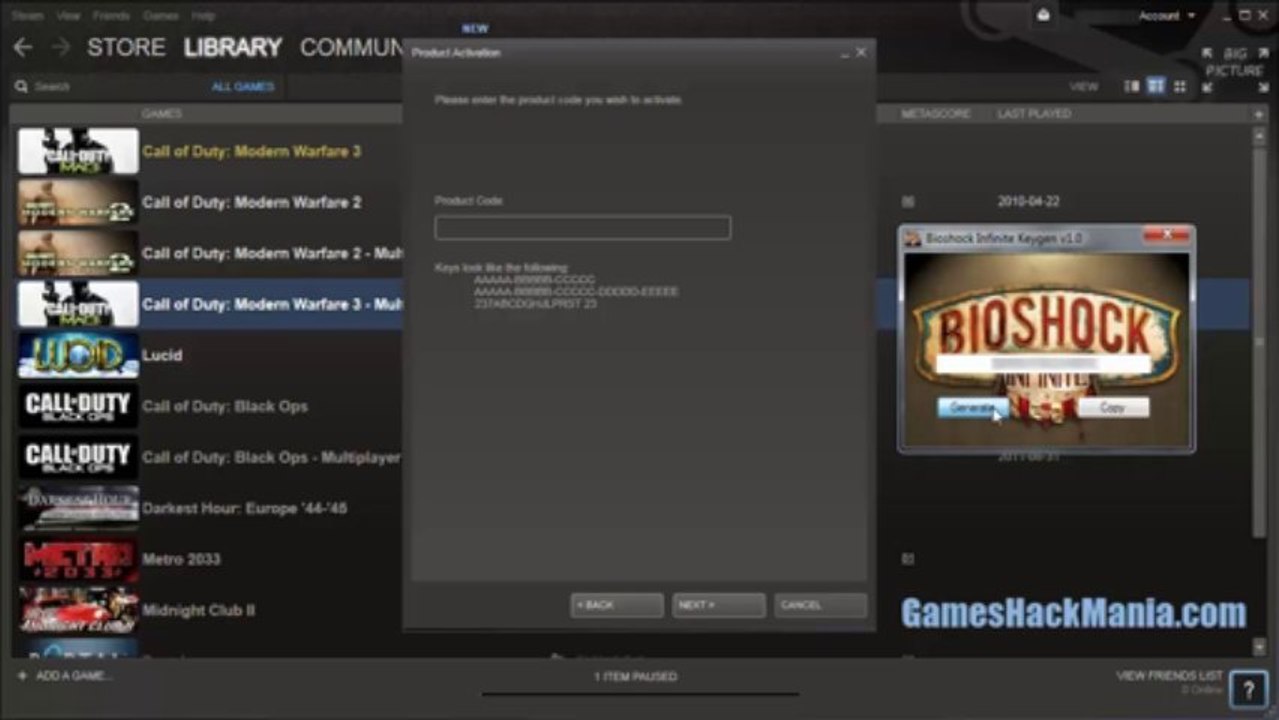This screenshot has height=720, width=1279.
Task: Switch to the COMMUNITY tab
Action: coord(352,47)
